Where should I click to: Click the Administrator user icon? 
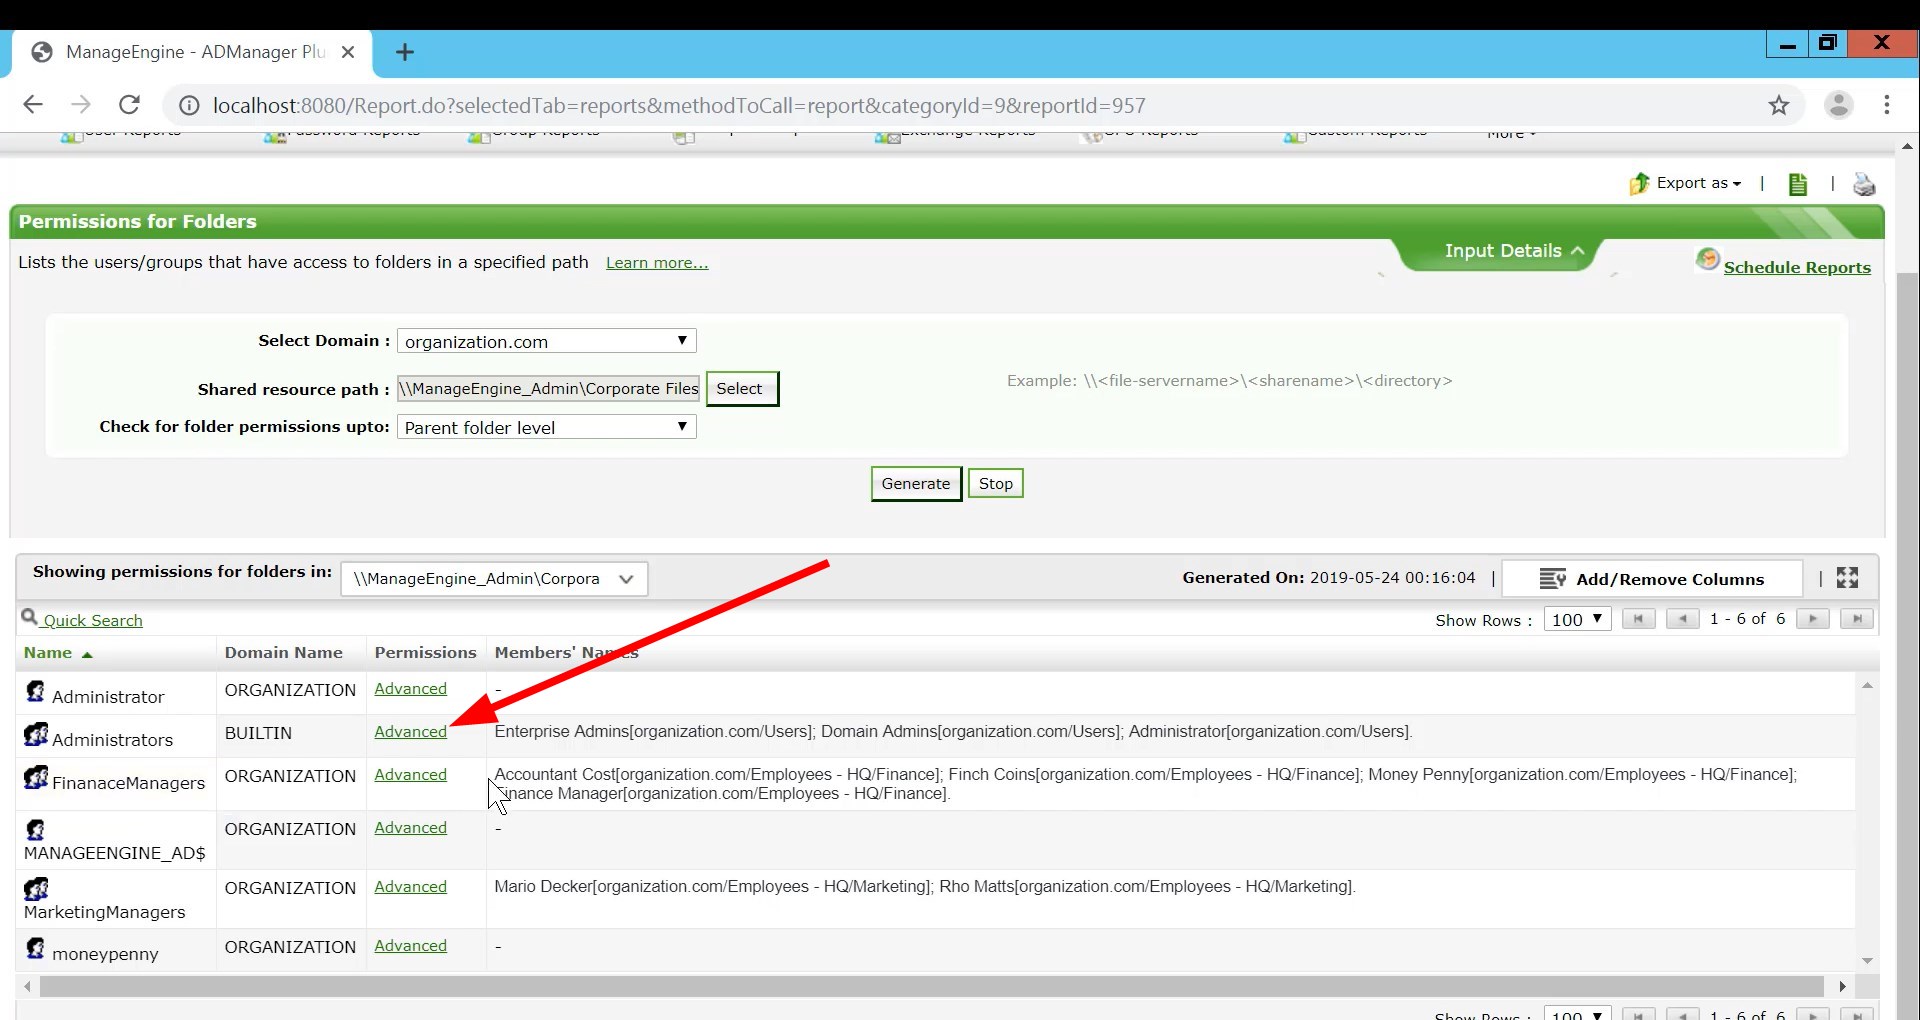point(36,691)
